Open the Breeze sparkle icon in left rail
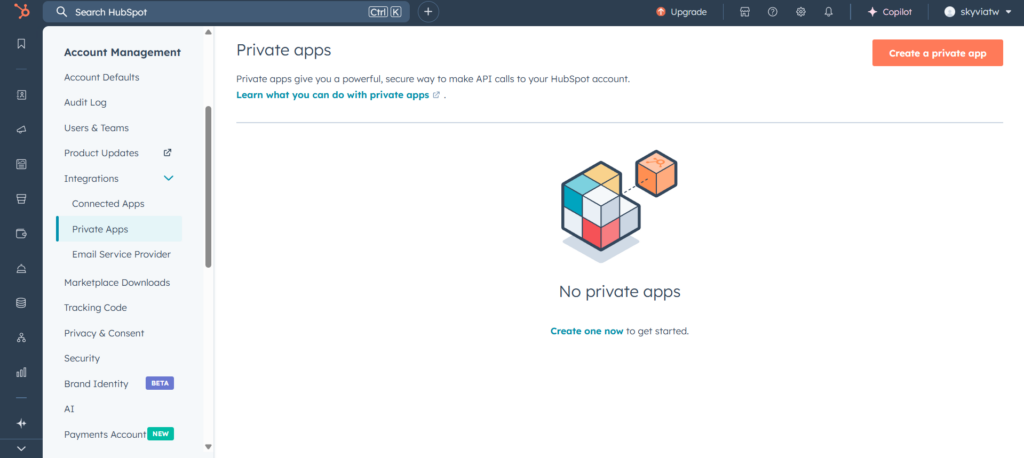Viewport: 1024px width, 458px height. (21, 423)
